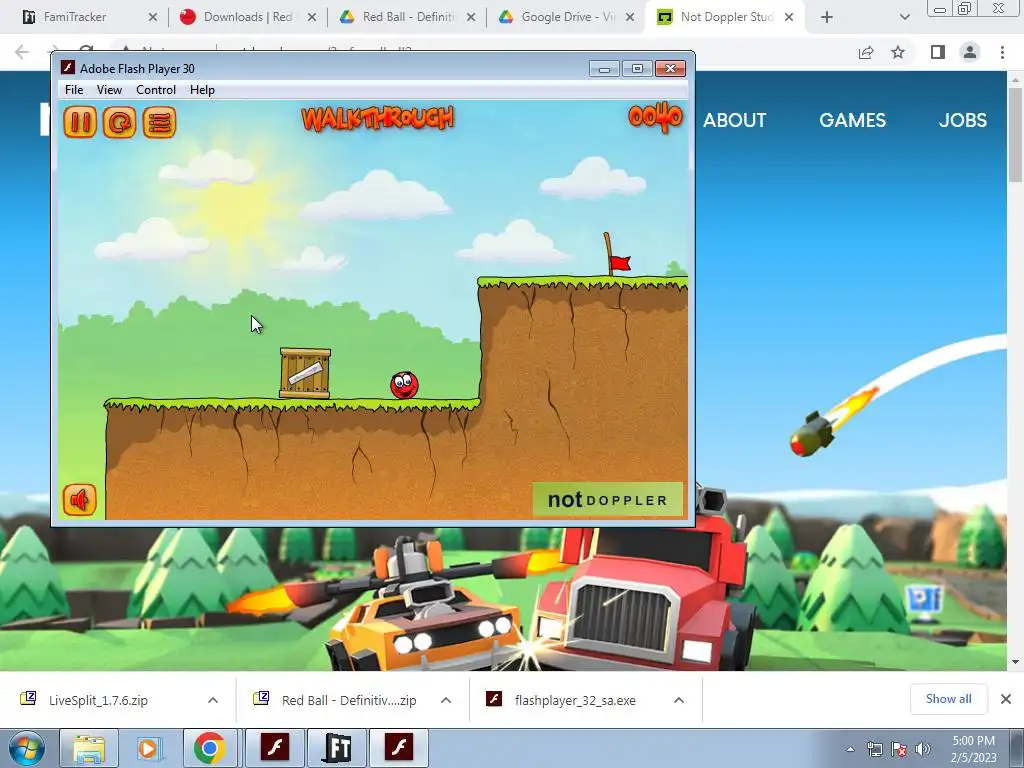Open Chrome three-dot menu
The image size is (1024, 768).
click(x=1002, y=52)
